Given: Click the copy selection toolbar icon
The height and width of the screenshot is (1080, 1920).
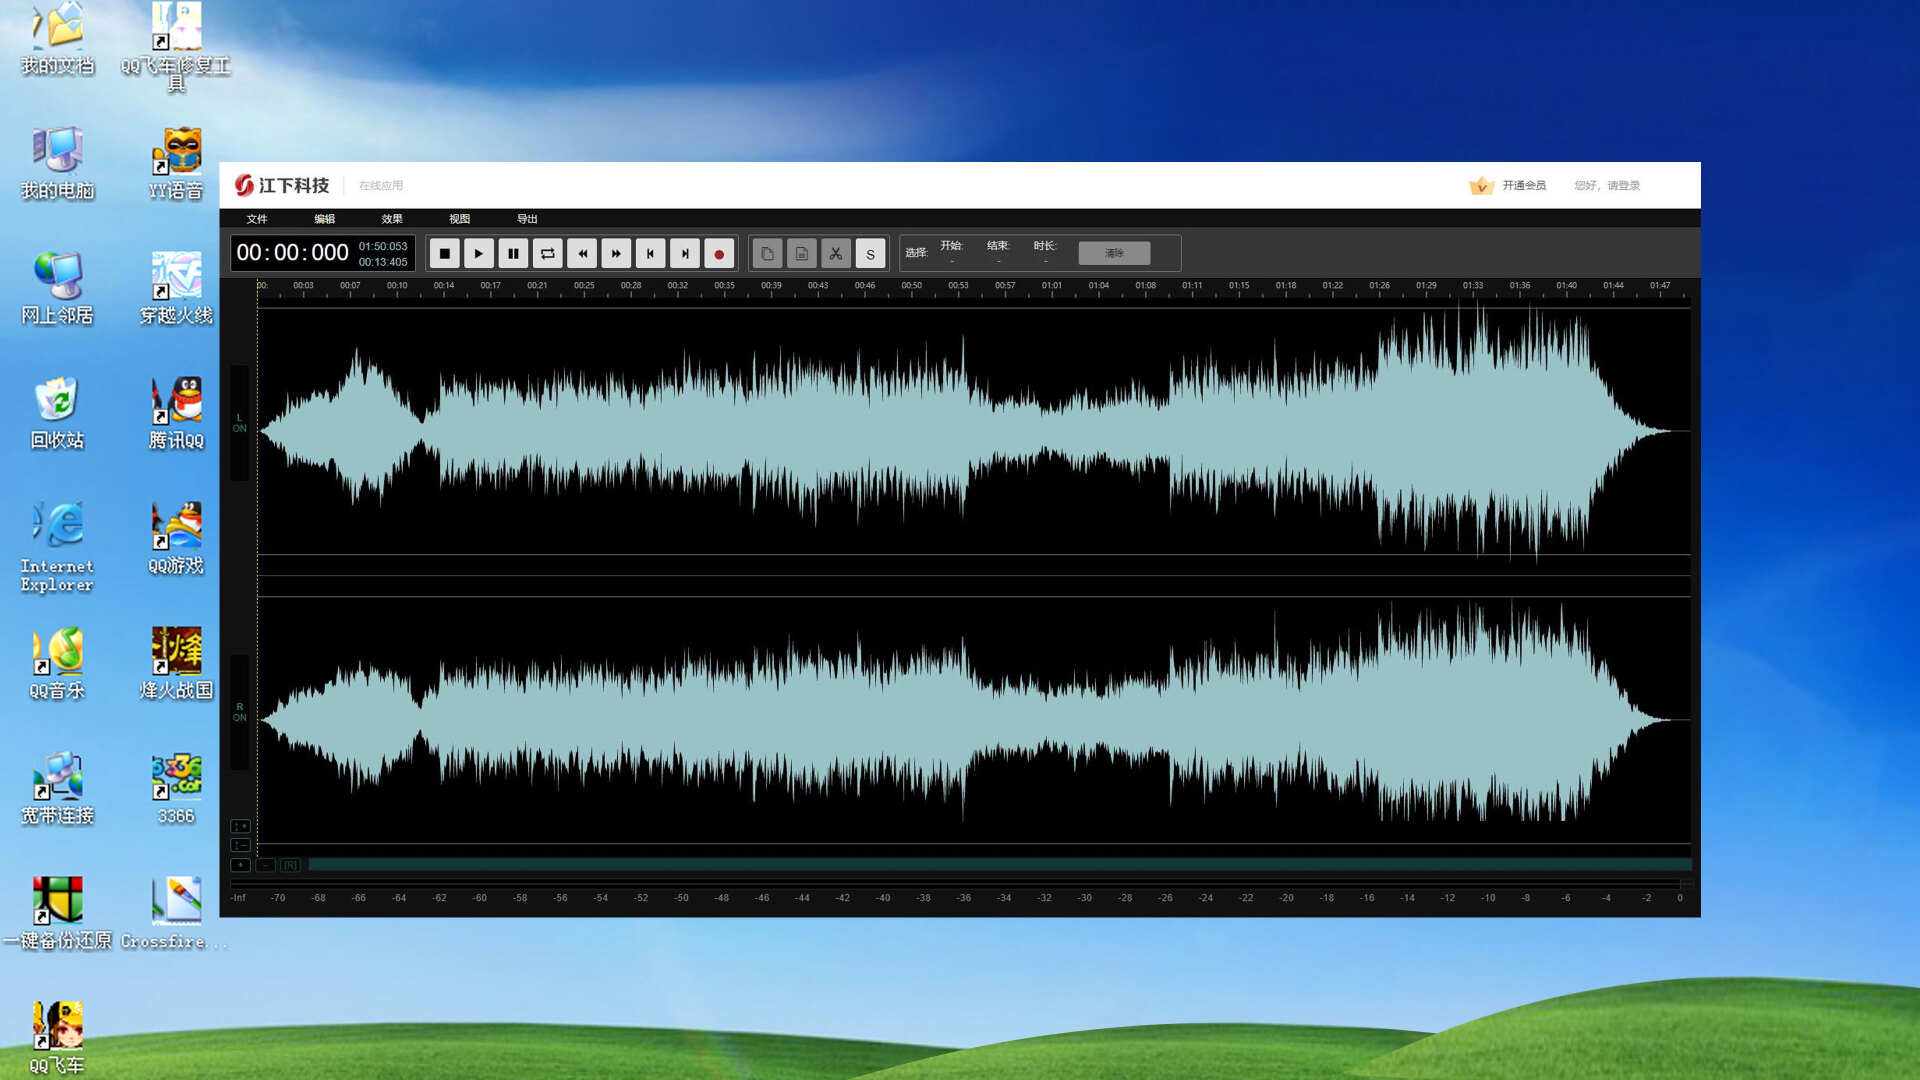Looking at the screenshot, I should point(767,254).
